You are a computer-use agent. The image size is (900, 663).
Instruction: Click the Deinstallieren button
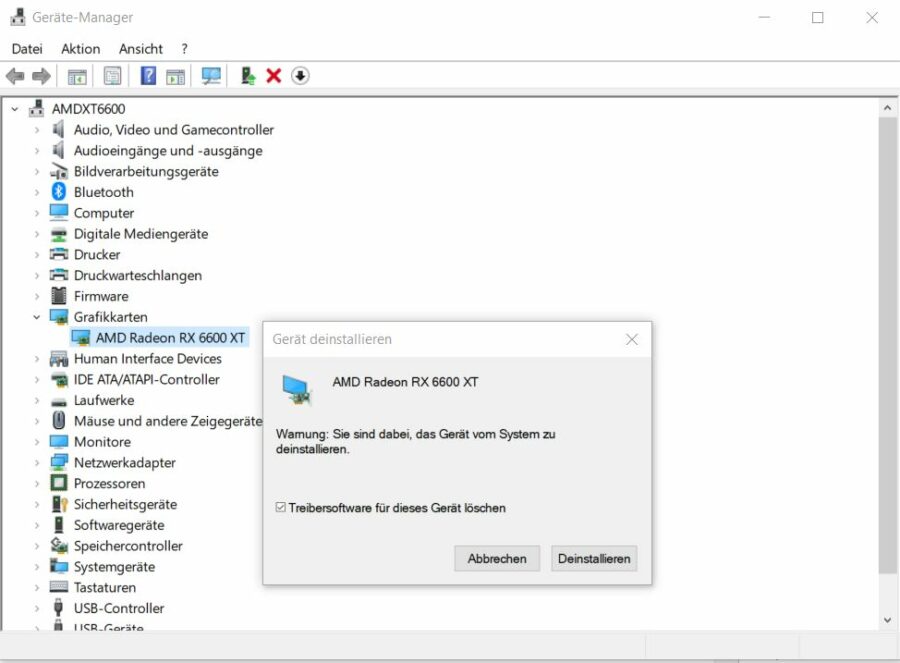click(594, 558)
